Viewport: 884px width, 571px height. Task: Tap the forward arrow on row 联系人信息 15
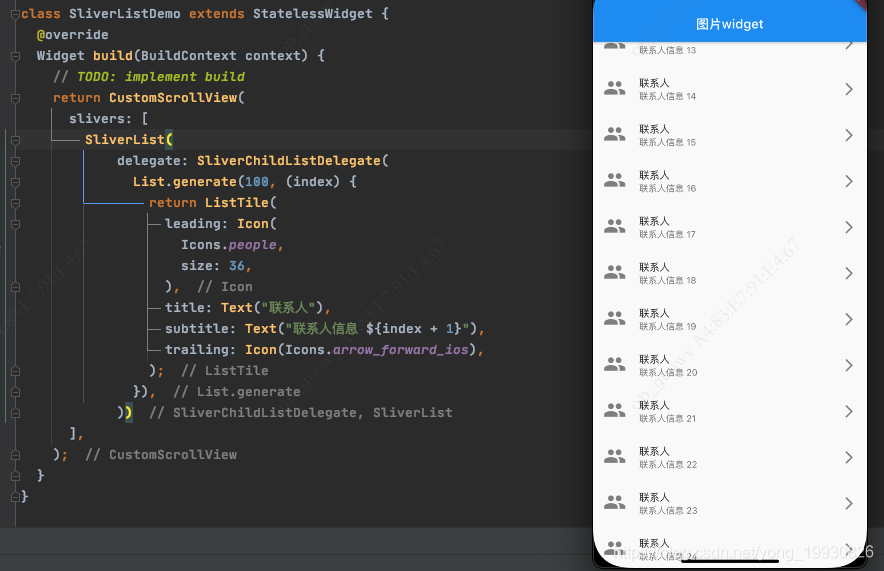point(849,135)
